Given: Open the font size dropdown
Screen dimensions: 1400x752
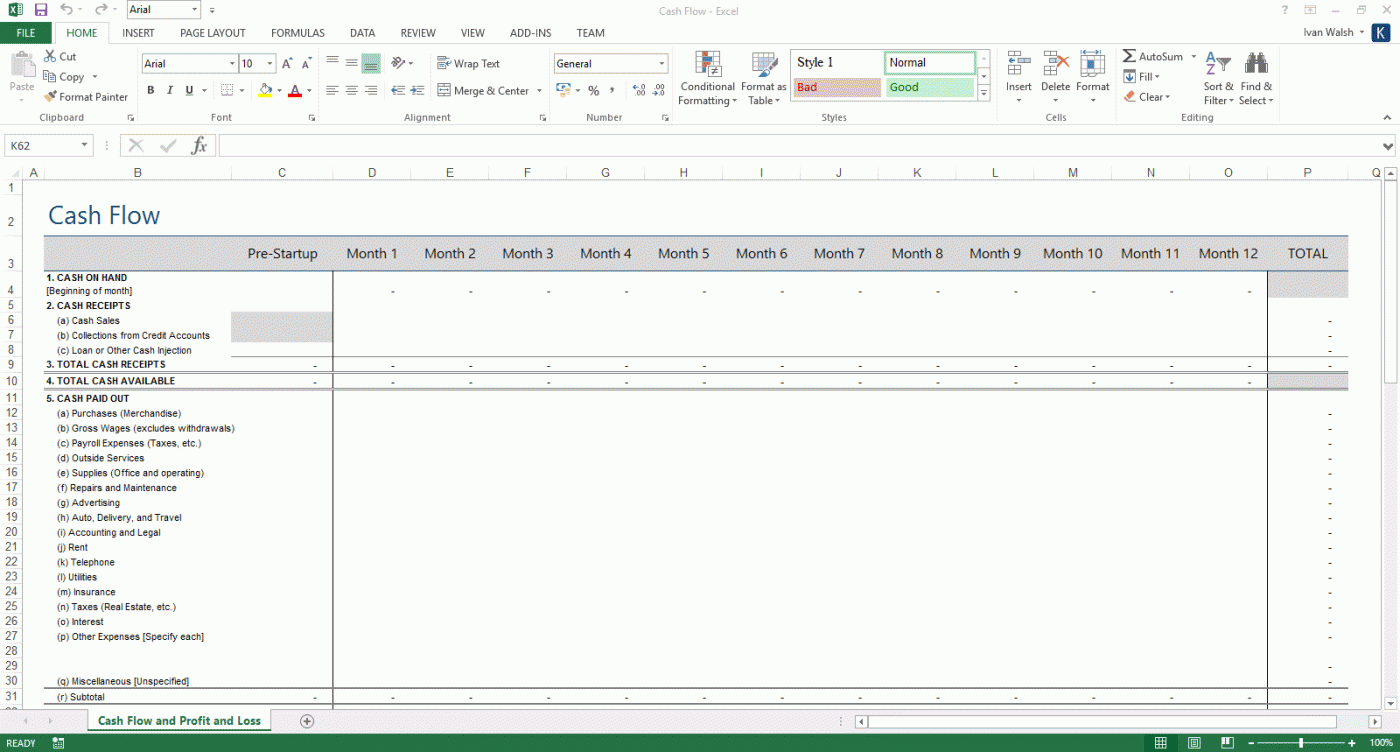Looking at the screenshot, I should (x=270, y=64).
